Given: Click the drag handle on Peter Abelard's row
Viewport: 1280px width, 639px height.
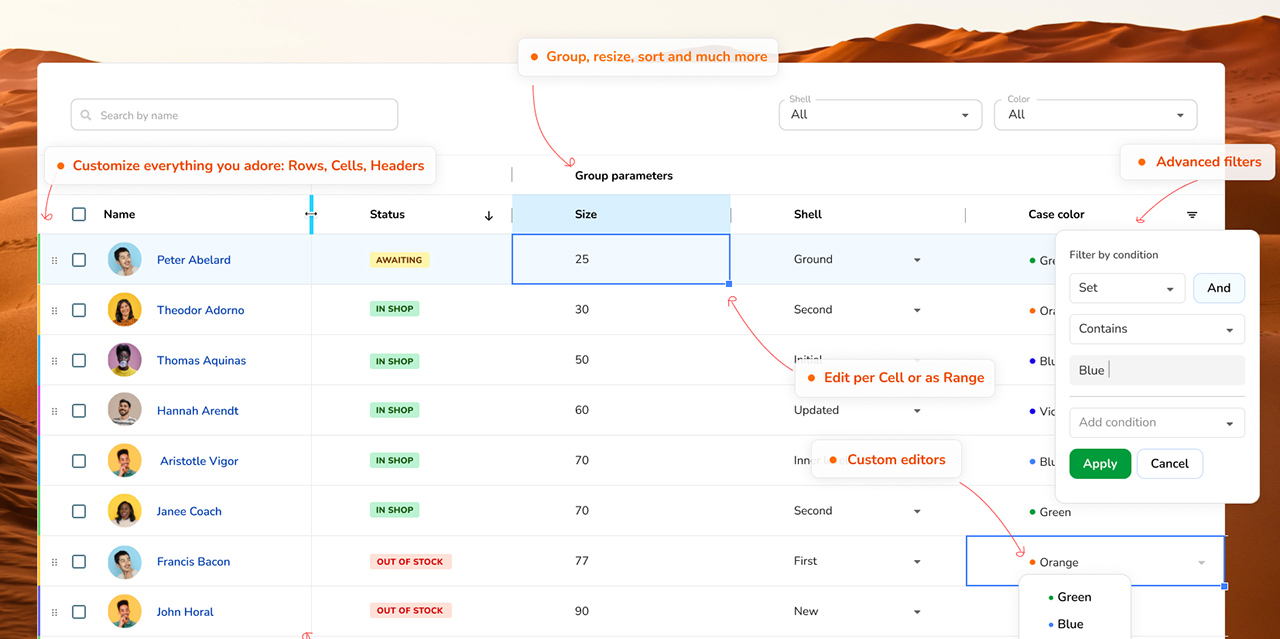Looking at the screenshot, I should coord(54,260).
